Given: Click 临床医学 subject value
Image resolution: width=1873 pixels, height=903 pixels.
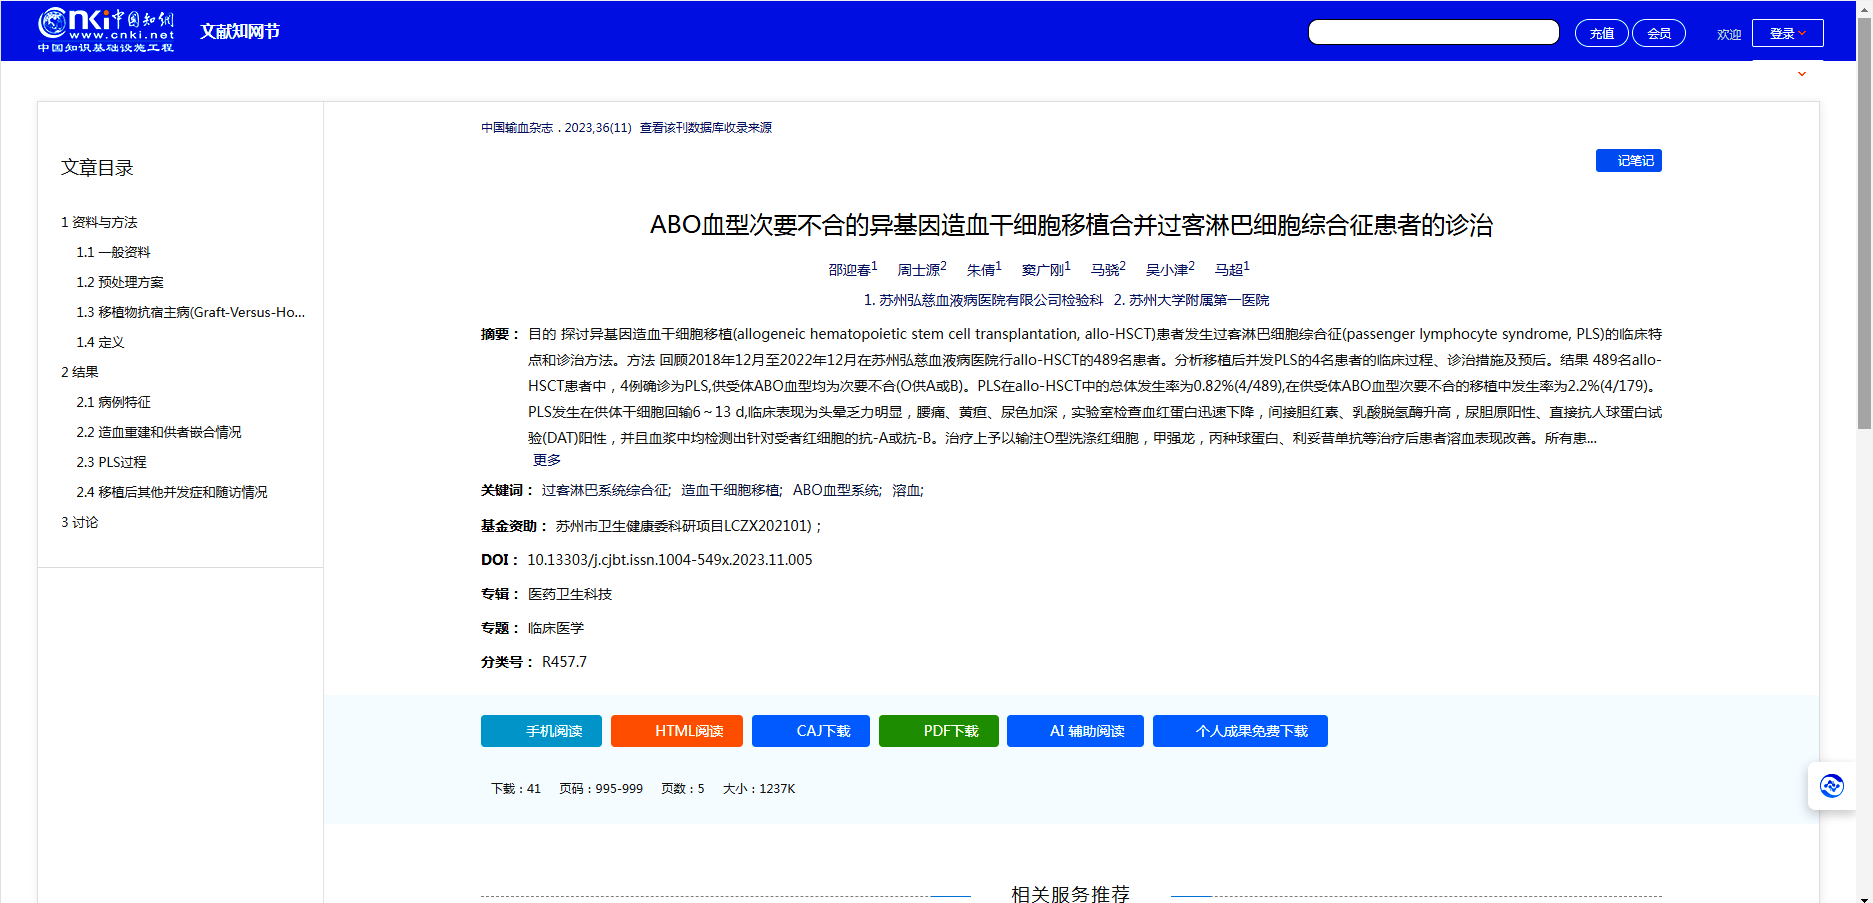Looking at the screenshot, I should click(x=556, y=628).
